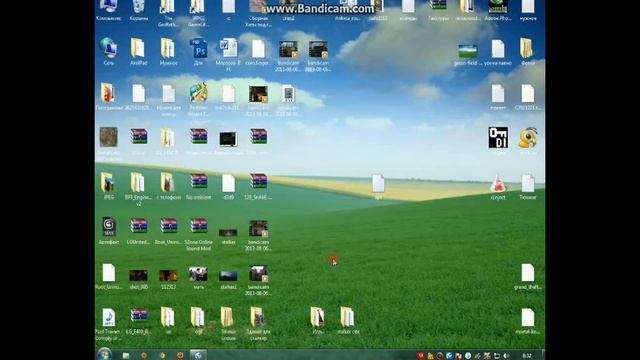Select the grand_theft file icon
This screenshot has height=360, width=640.
point(528,273)
